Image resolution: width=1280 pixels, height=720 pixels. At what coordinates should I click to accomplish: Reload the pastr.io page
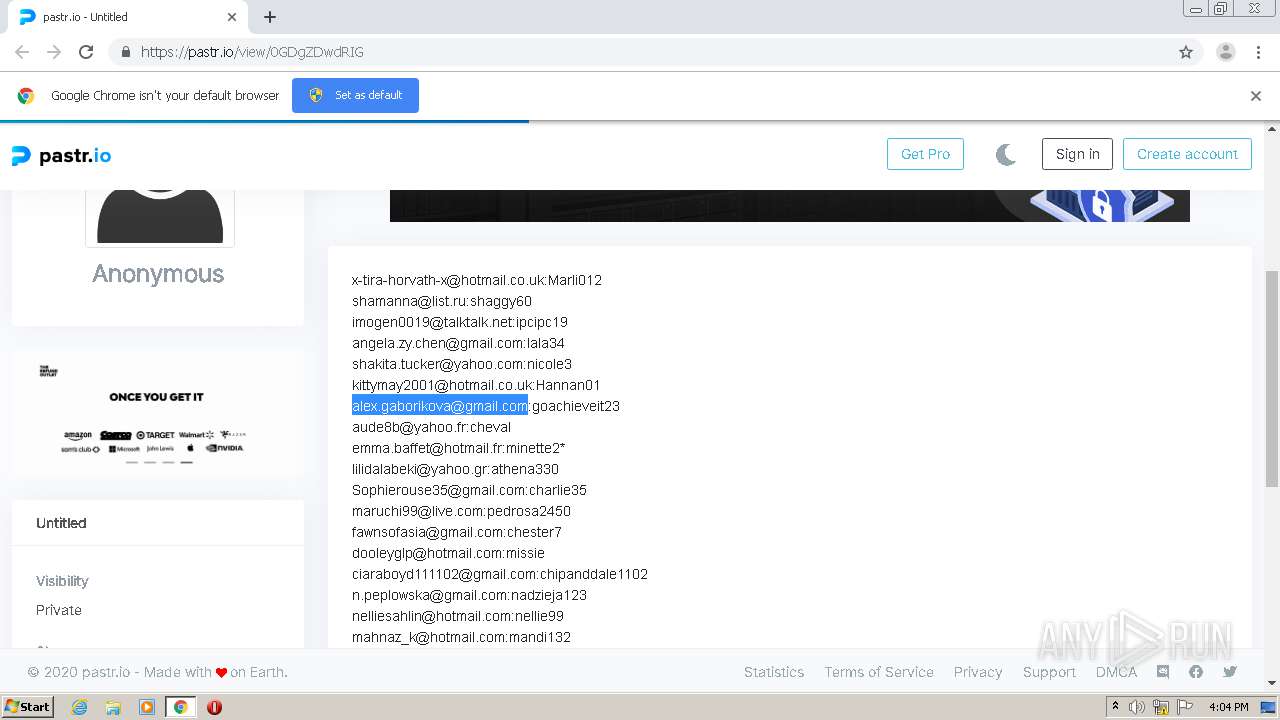[x=86, y=52]
